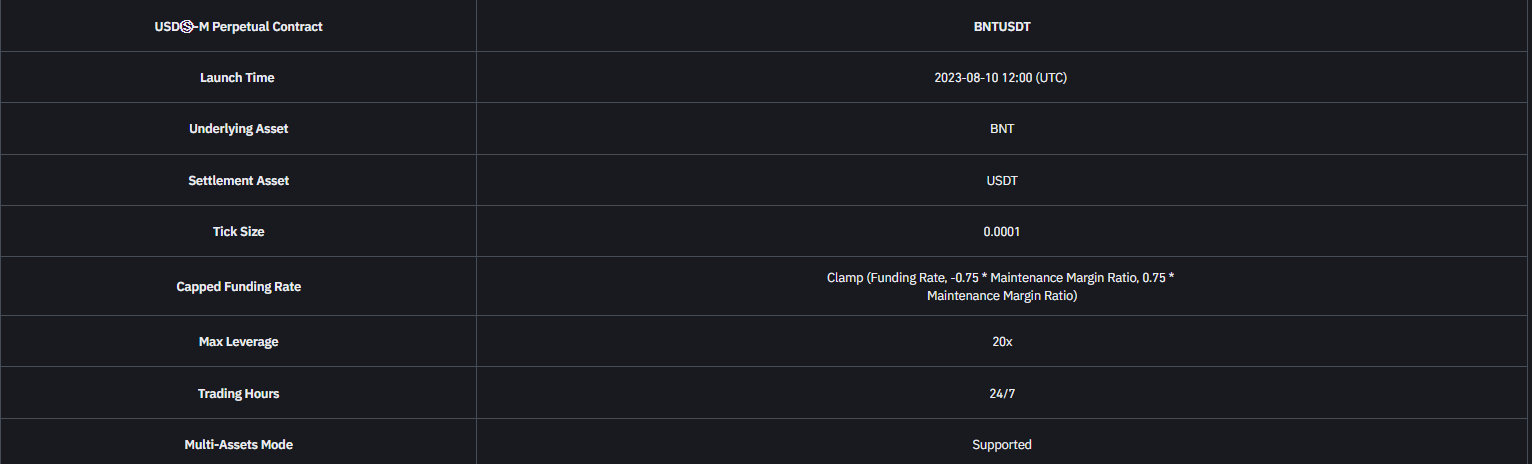Click the Multi-Assets Mode label
Viewport: 1532px width, 464px height.
(x=238, y=445)
